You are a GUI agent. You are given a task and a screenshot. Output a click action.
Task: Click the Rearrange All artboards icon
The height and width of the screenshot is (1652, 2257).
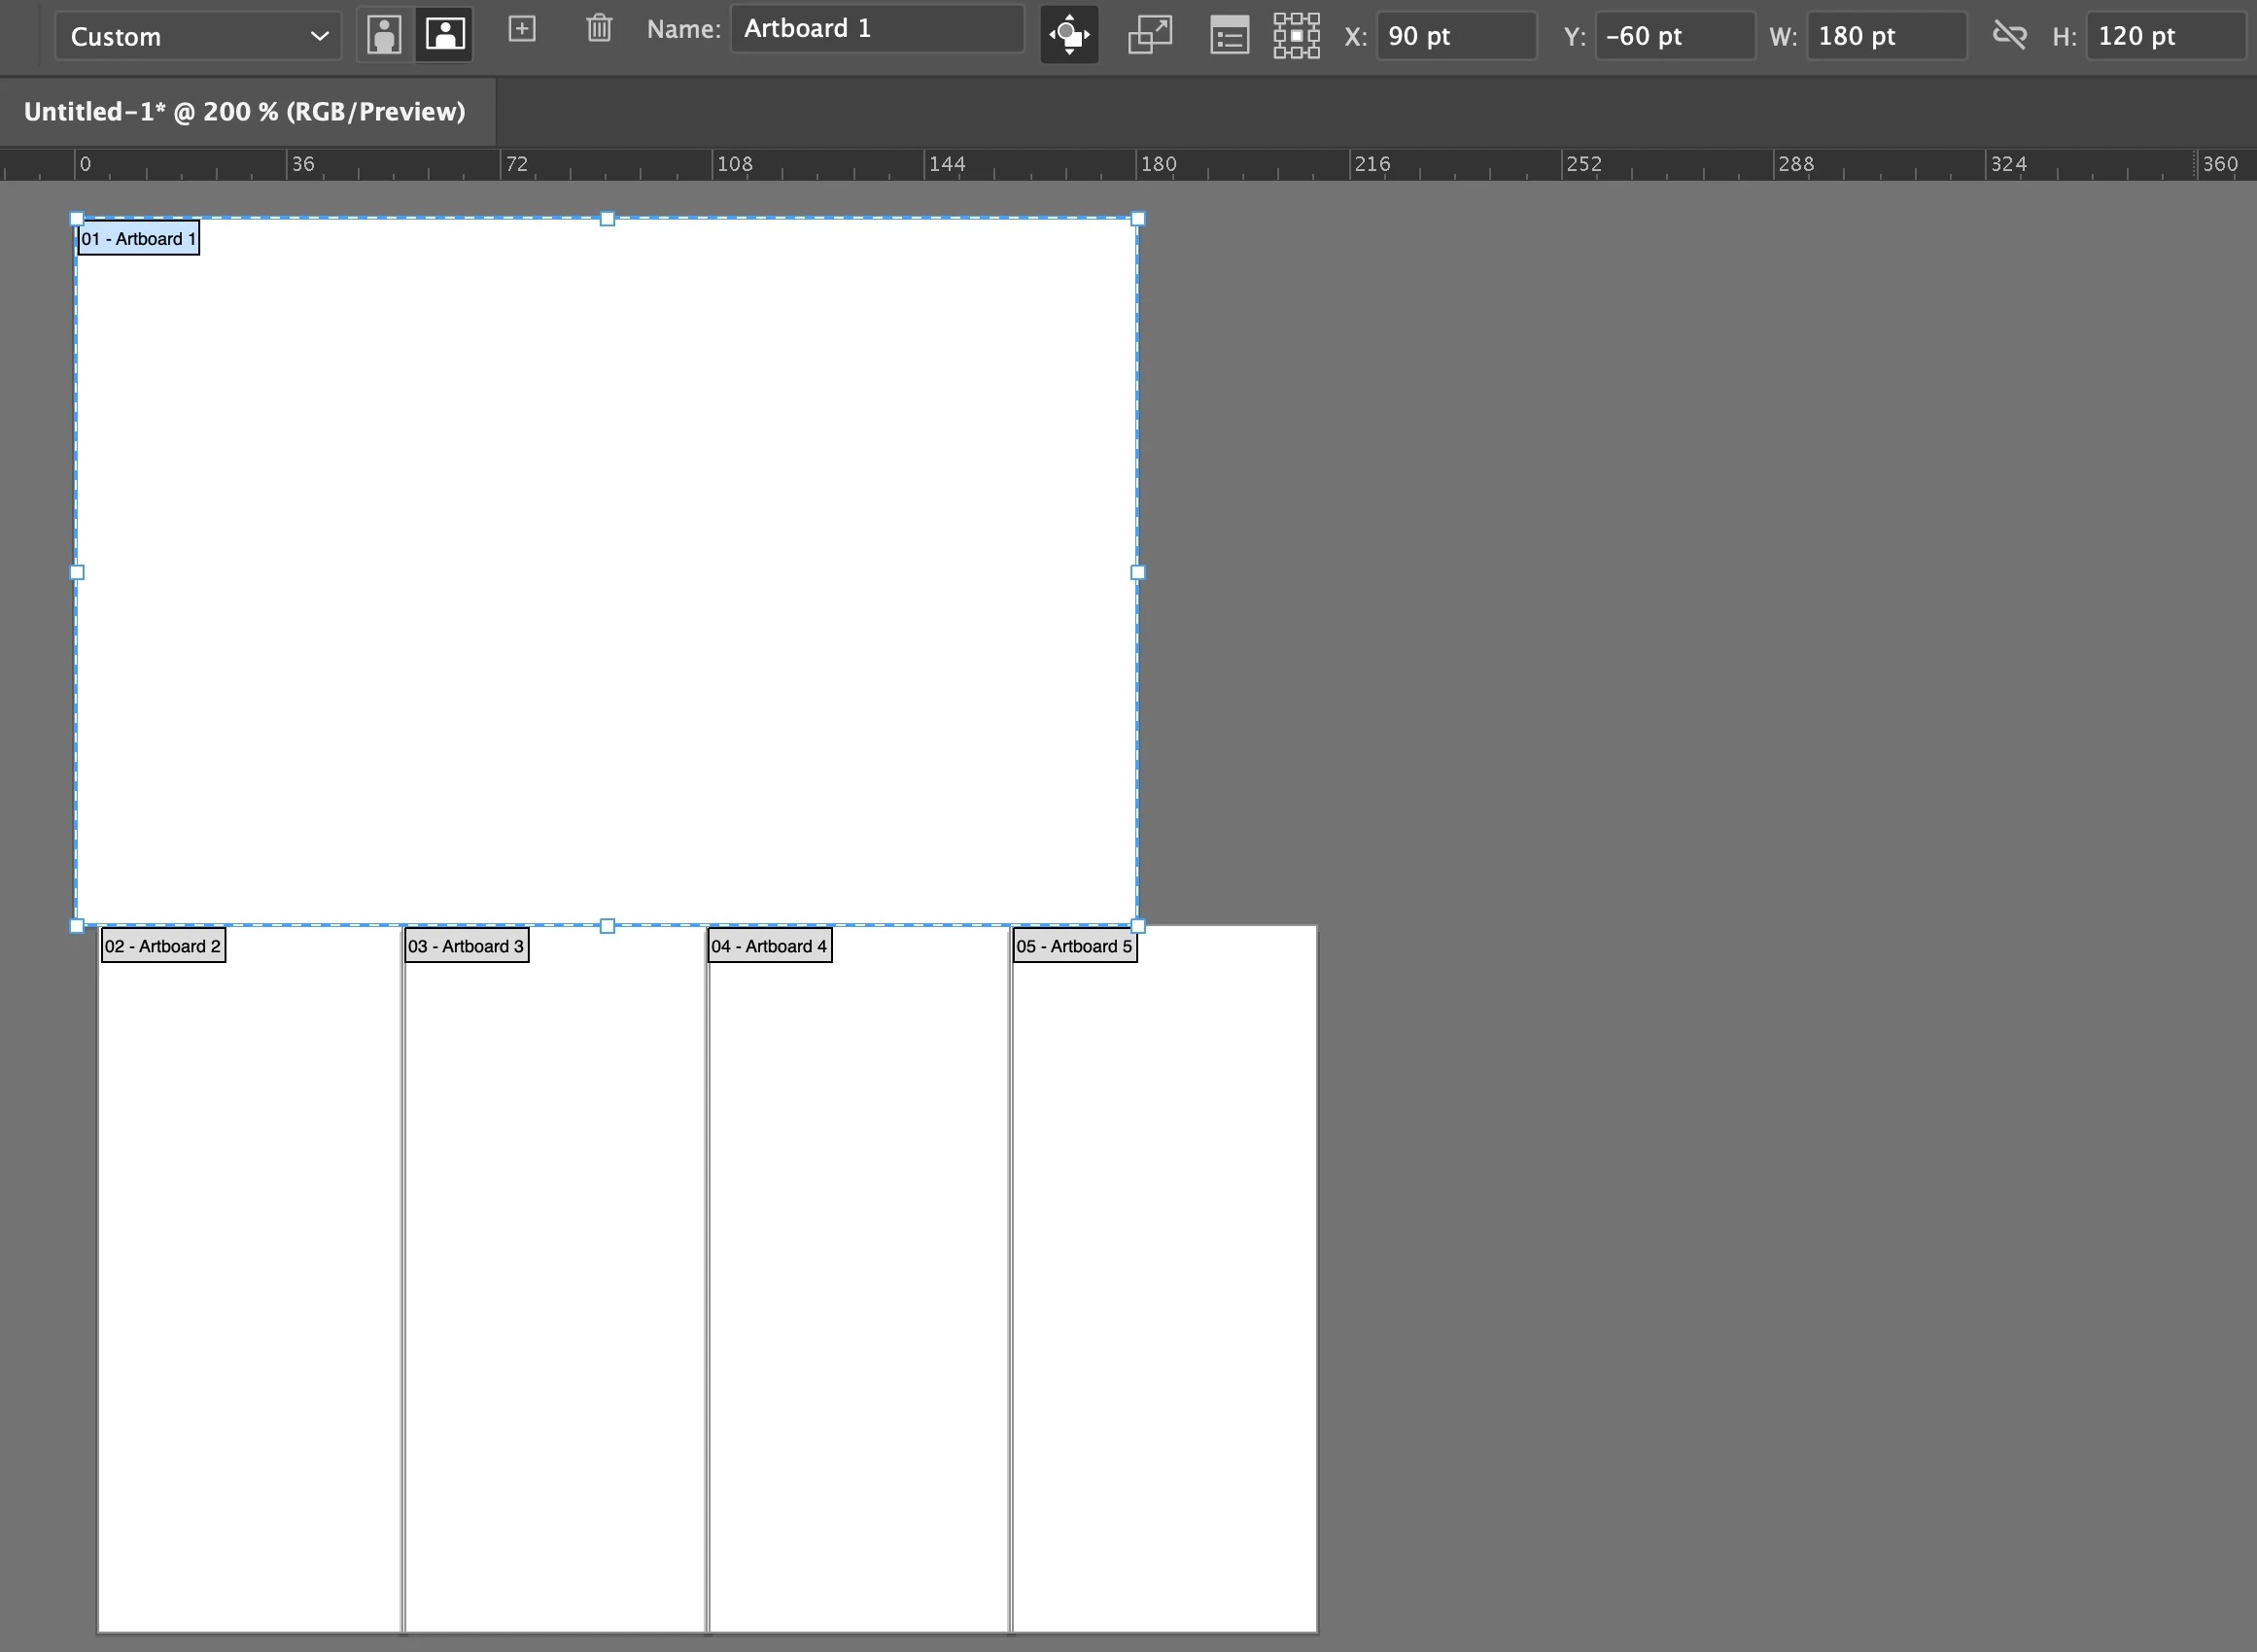[1296, 36]
